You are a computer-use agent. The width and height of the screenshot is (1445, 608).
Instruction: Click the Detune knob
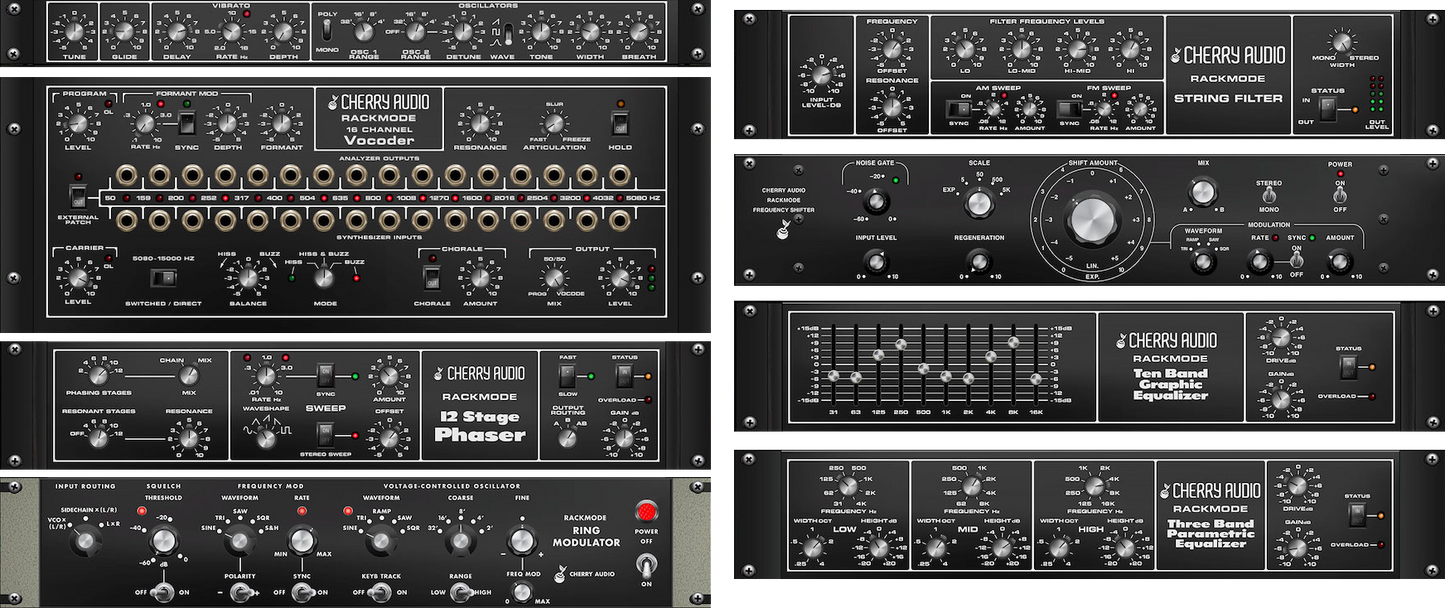click(462, 30)
